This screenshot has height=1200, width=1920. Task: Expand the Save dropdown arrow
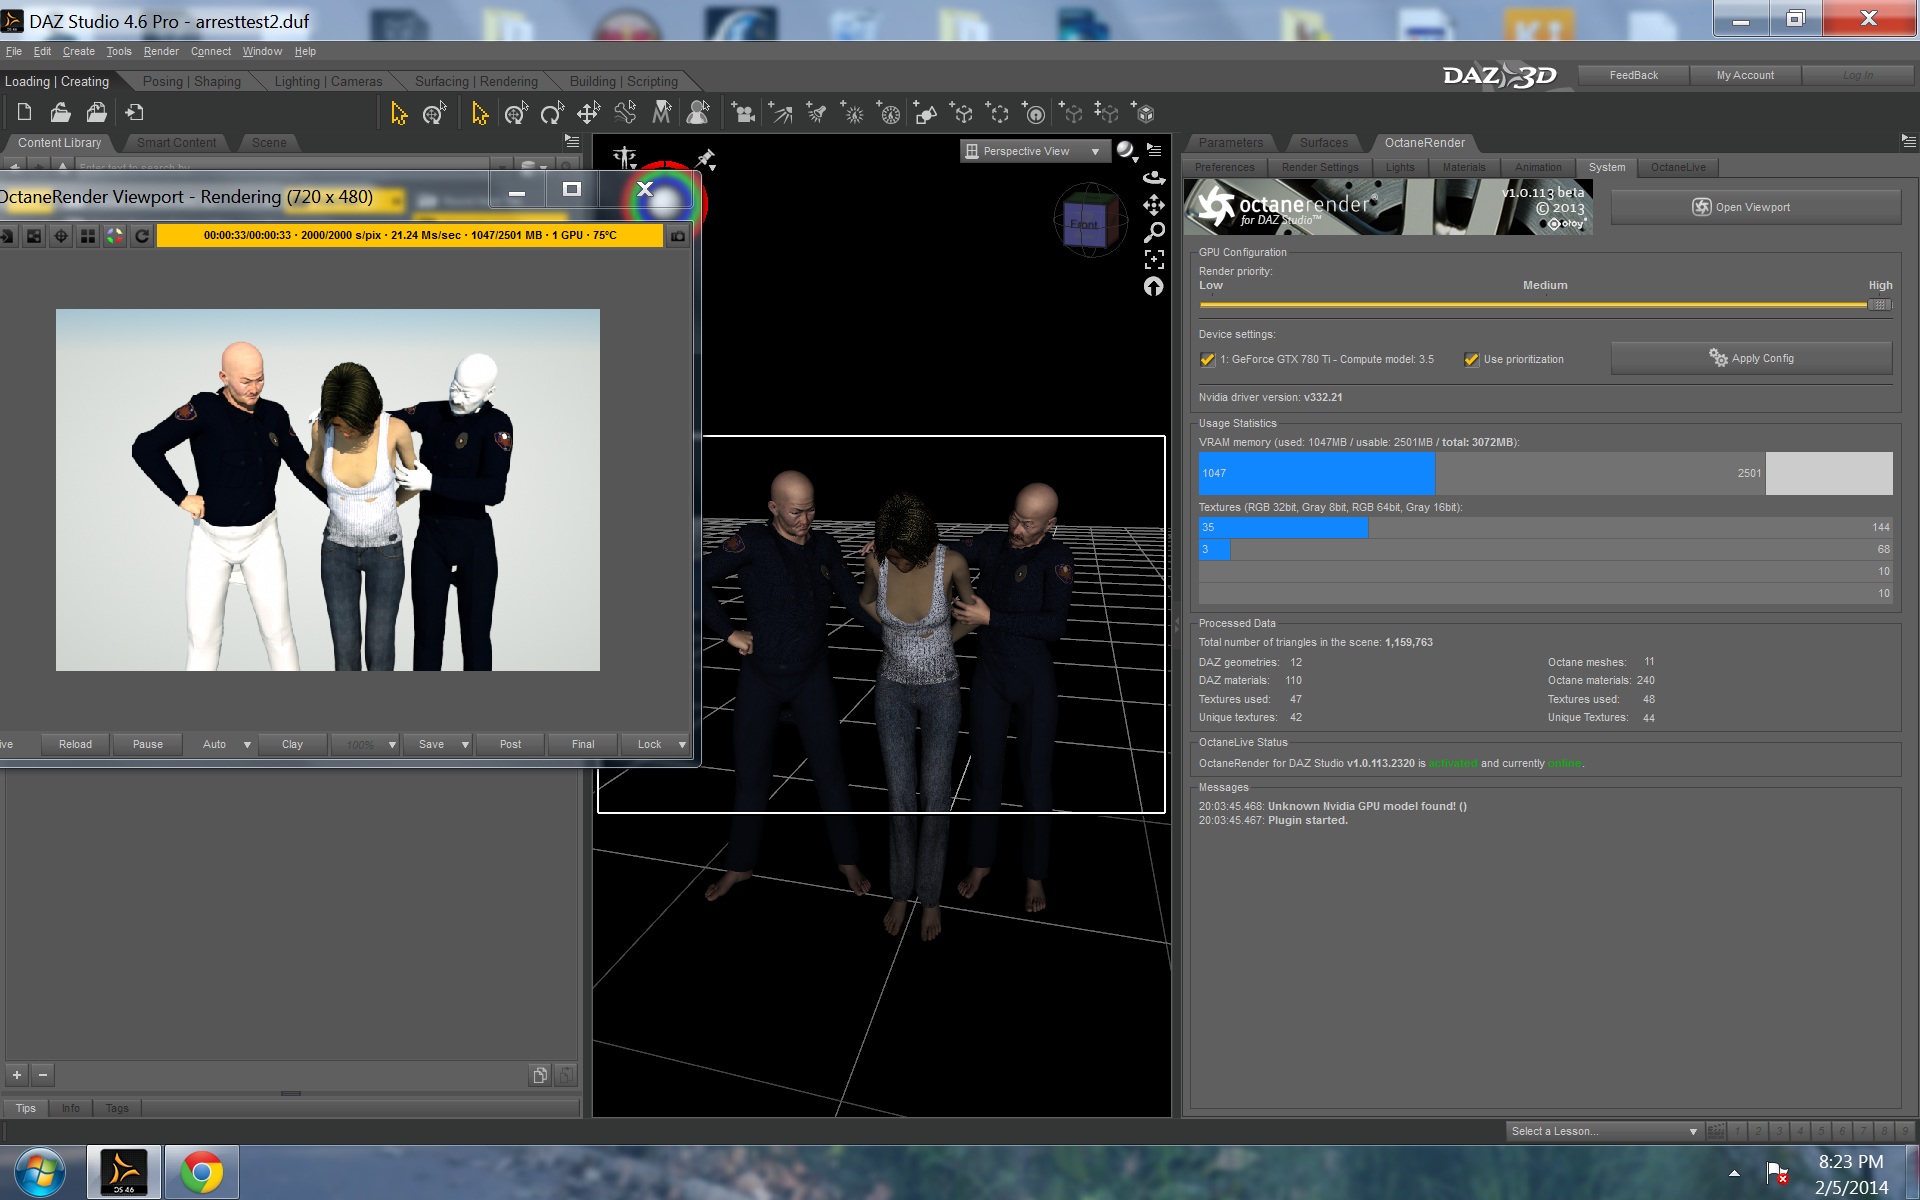click(465, 745)
